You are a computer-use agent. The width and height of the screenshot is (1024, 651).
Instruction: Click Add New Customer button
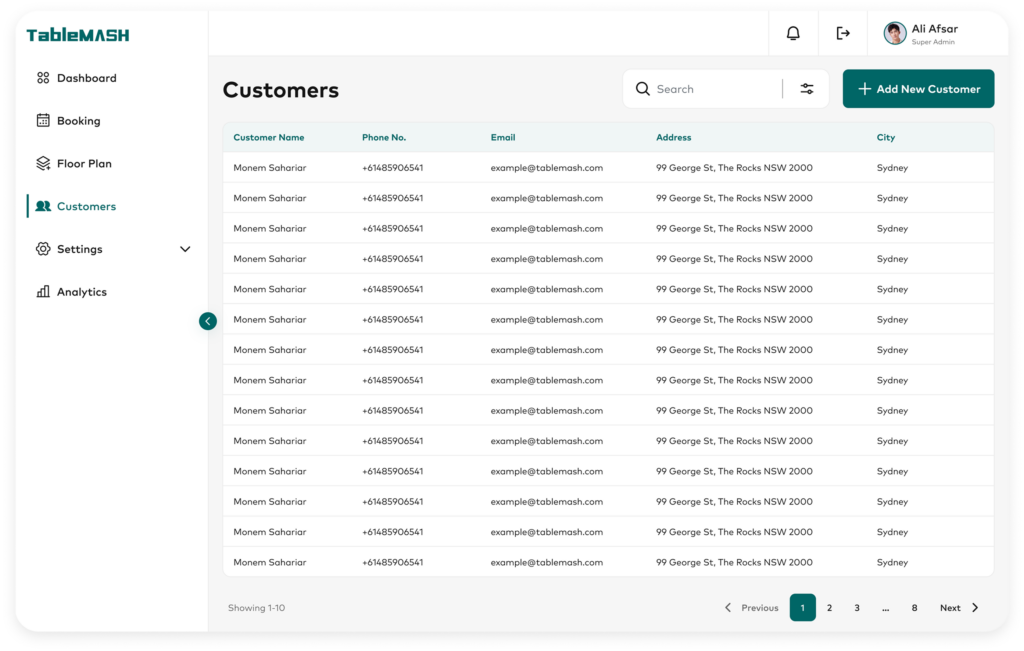[x=918, y=89]
